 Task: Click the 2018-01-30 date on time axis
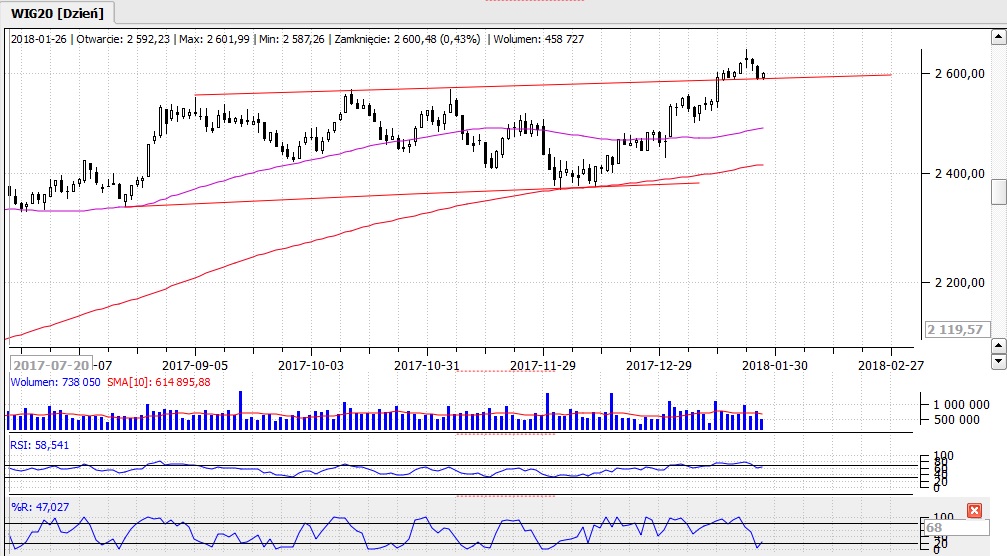pos(775,365)
